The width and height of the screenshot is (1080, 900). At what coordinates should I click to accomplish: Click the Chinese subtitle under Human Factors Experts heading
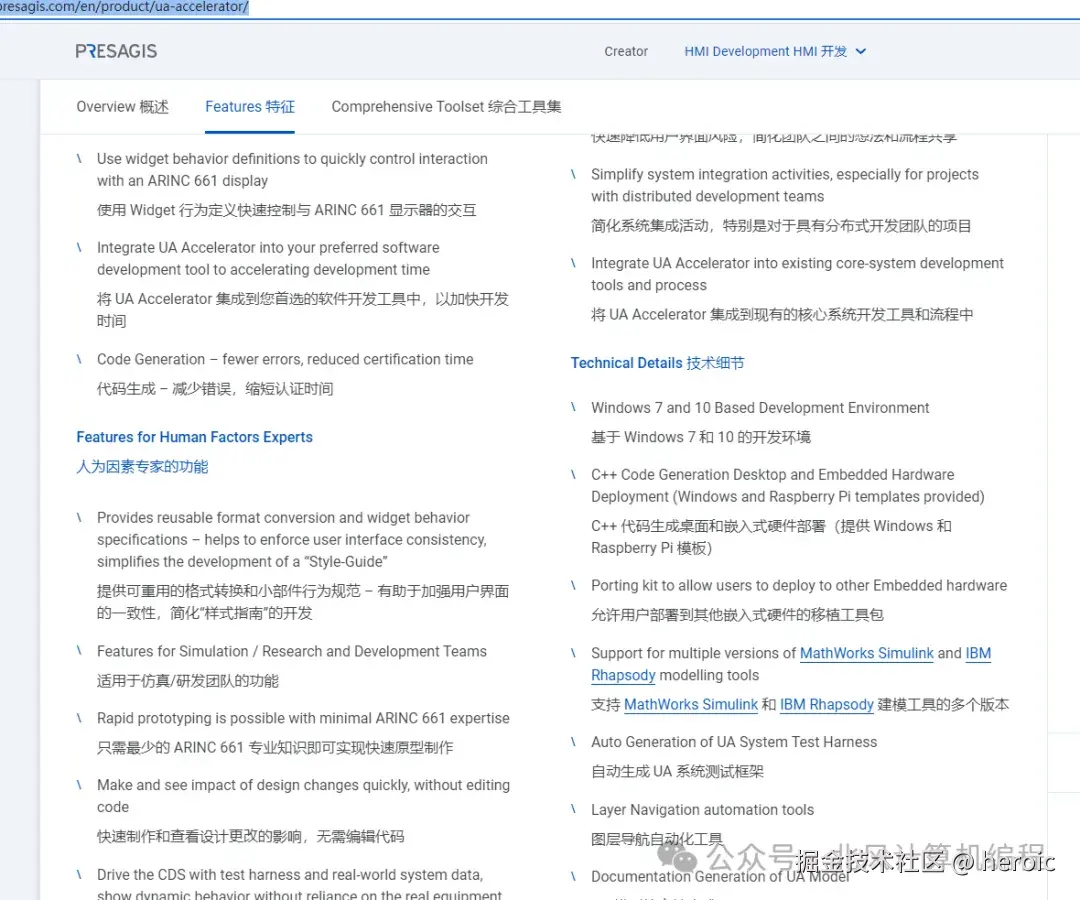pyautogui.click(x=142, y=466)
